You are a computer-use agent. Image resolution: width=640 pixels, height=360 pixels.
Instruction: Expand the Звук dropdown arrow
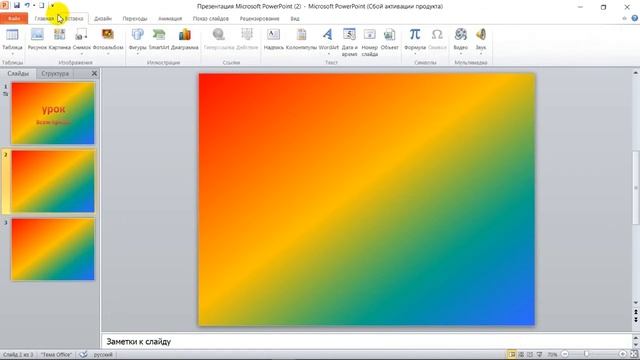point(481,53)
